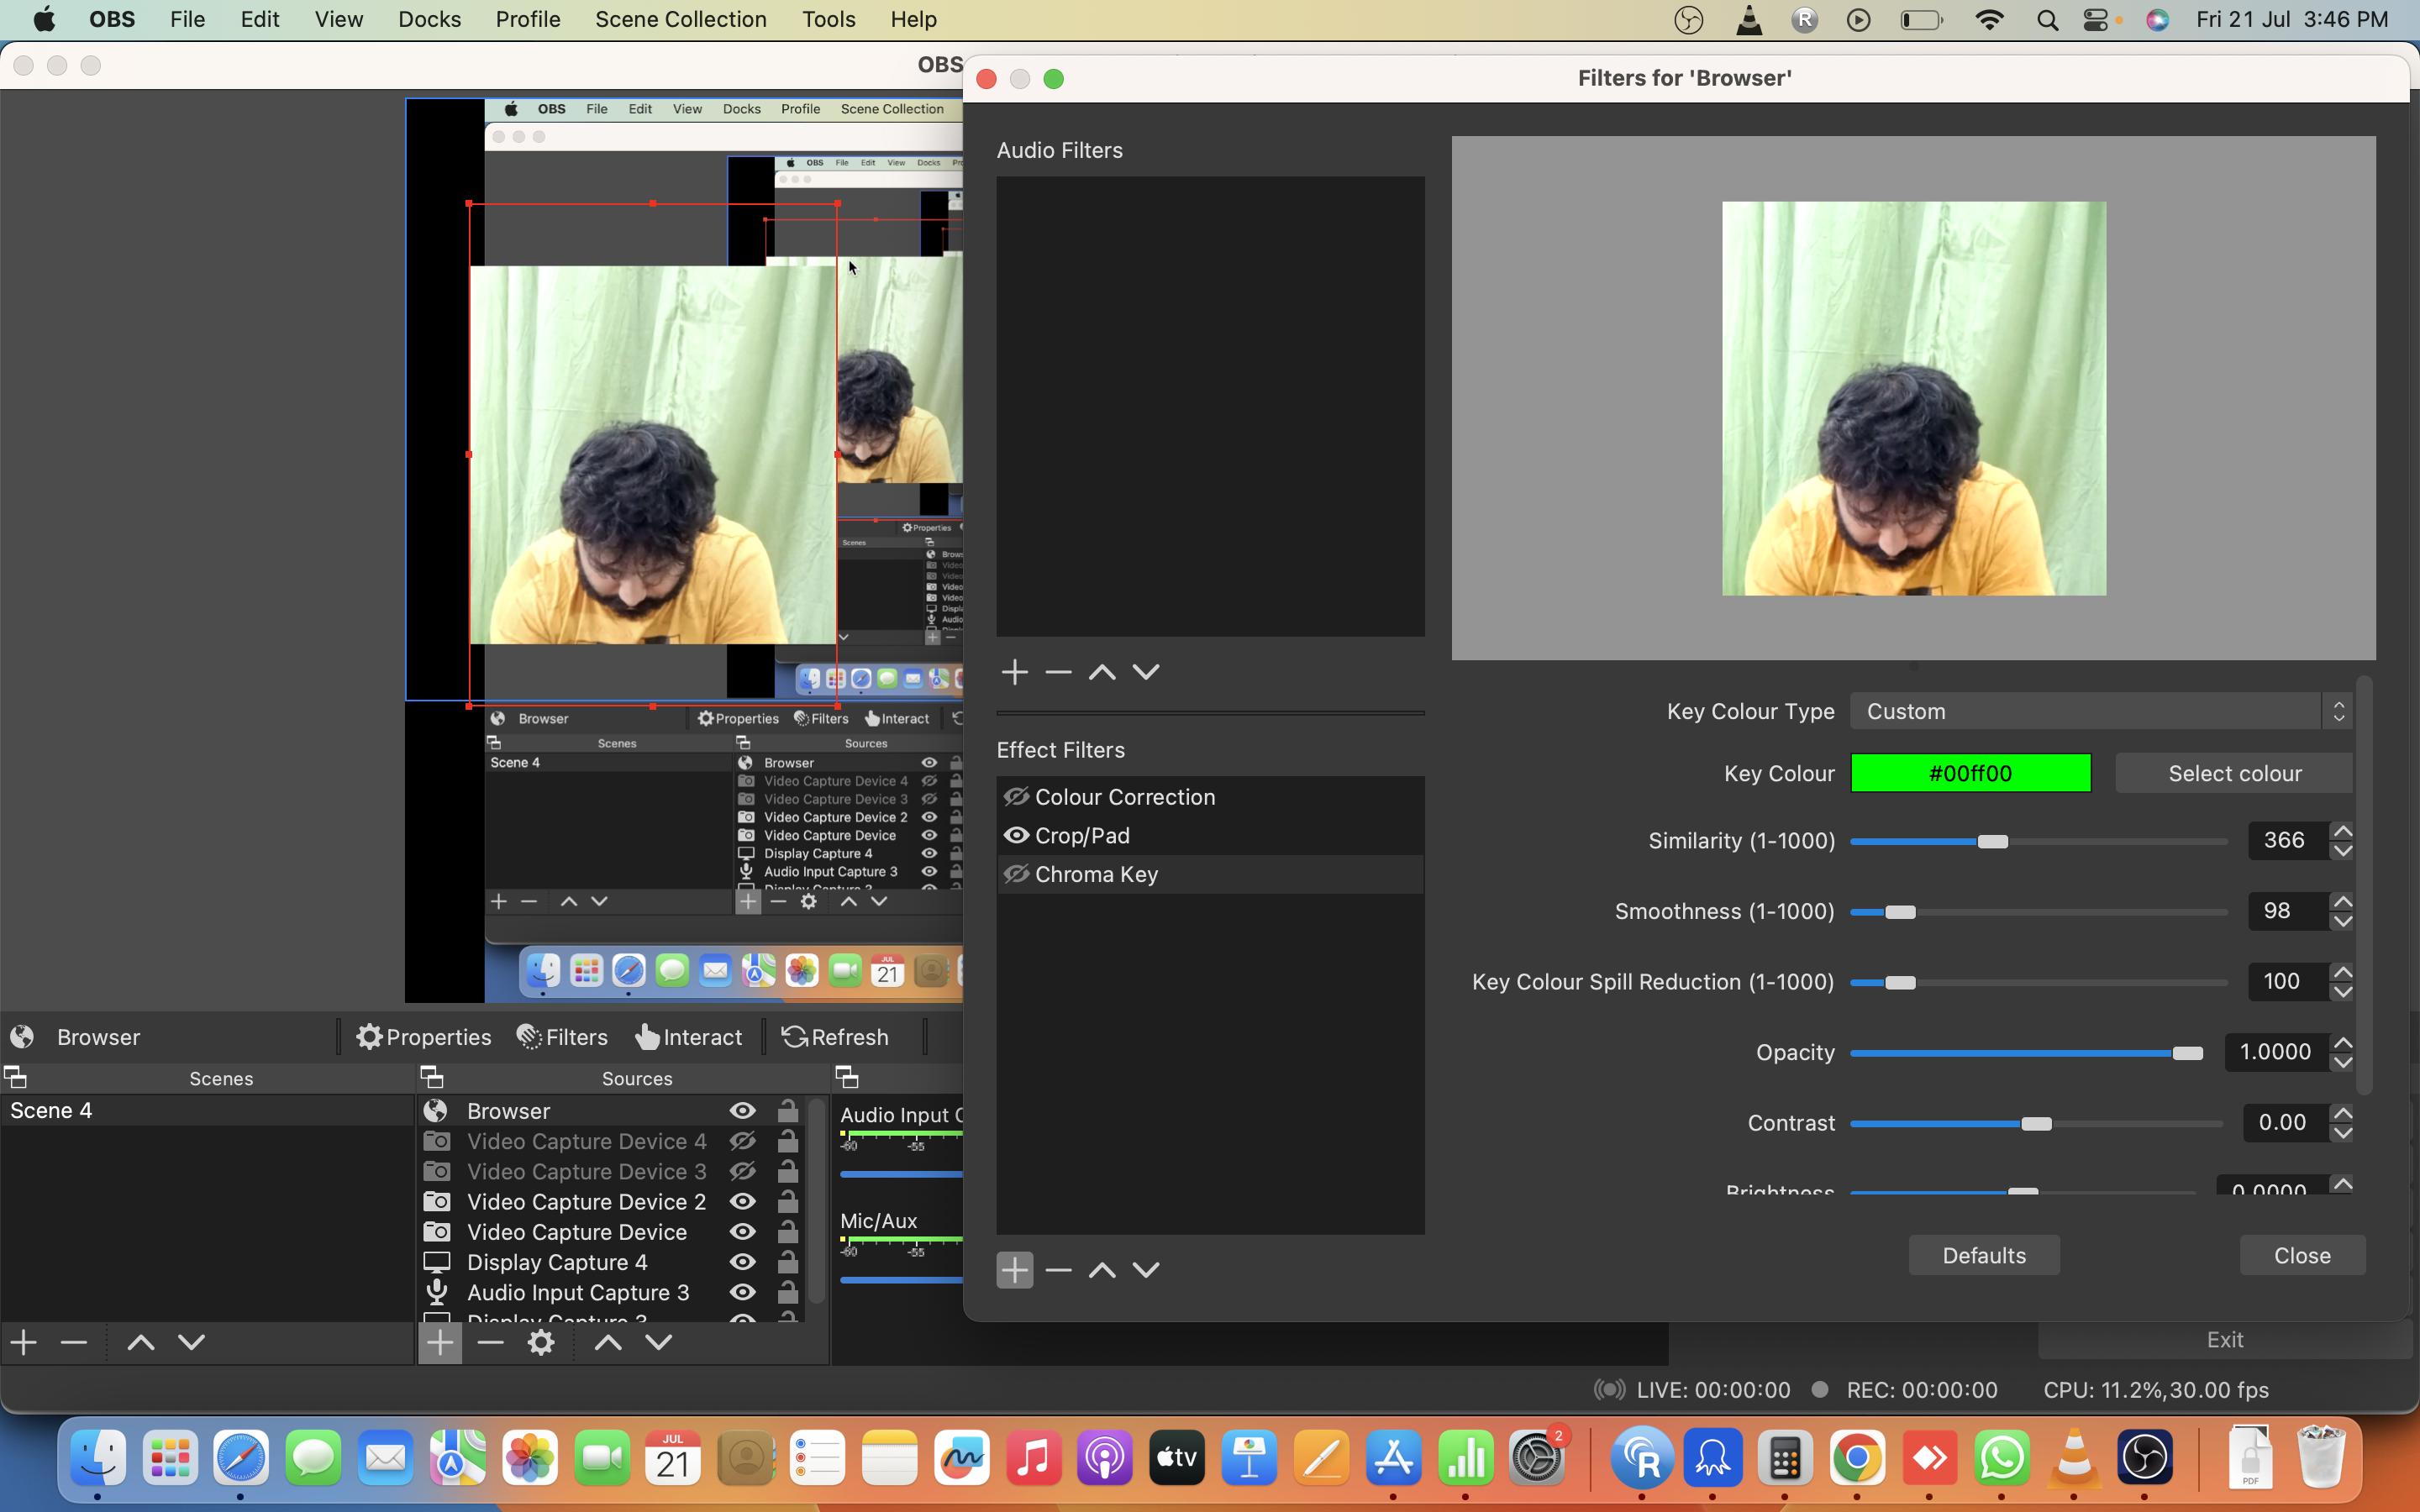The width and height of the screenshot is (2420, 1512).
Task: Click the Select colour button
Action: [2234, 774]
